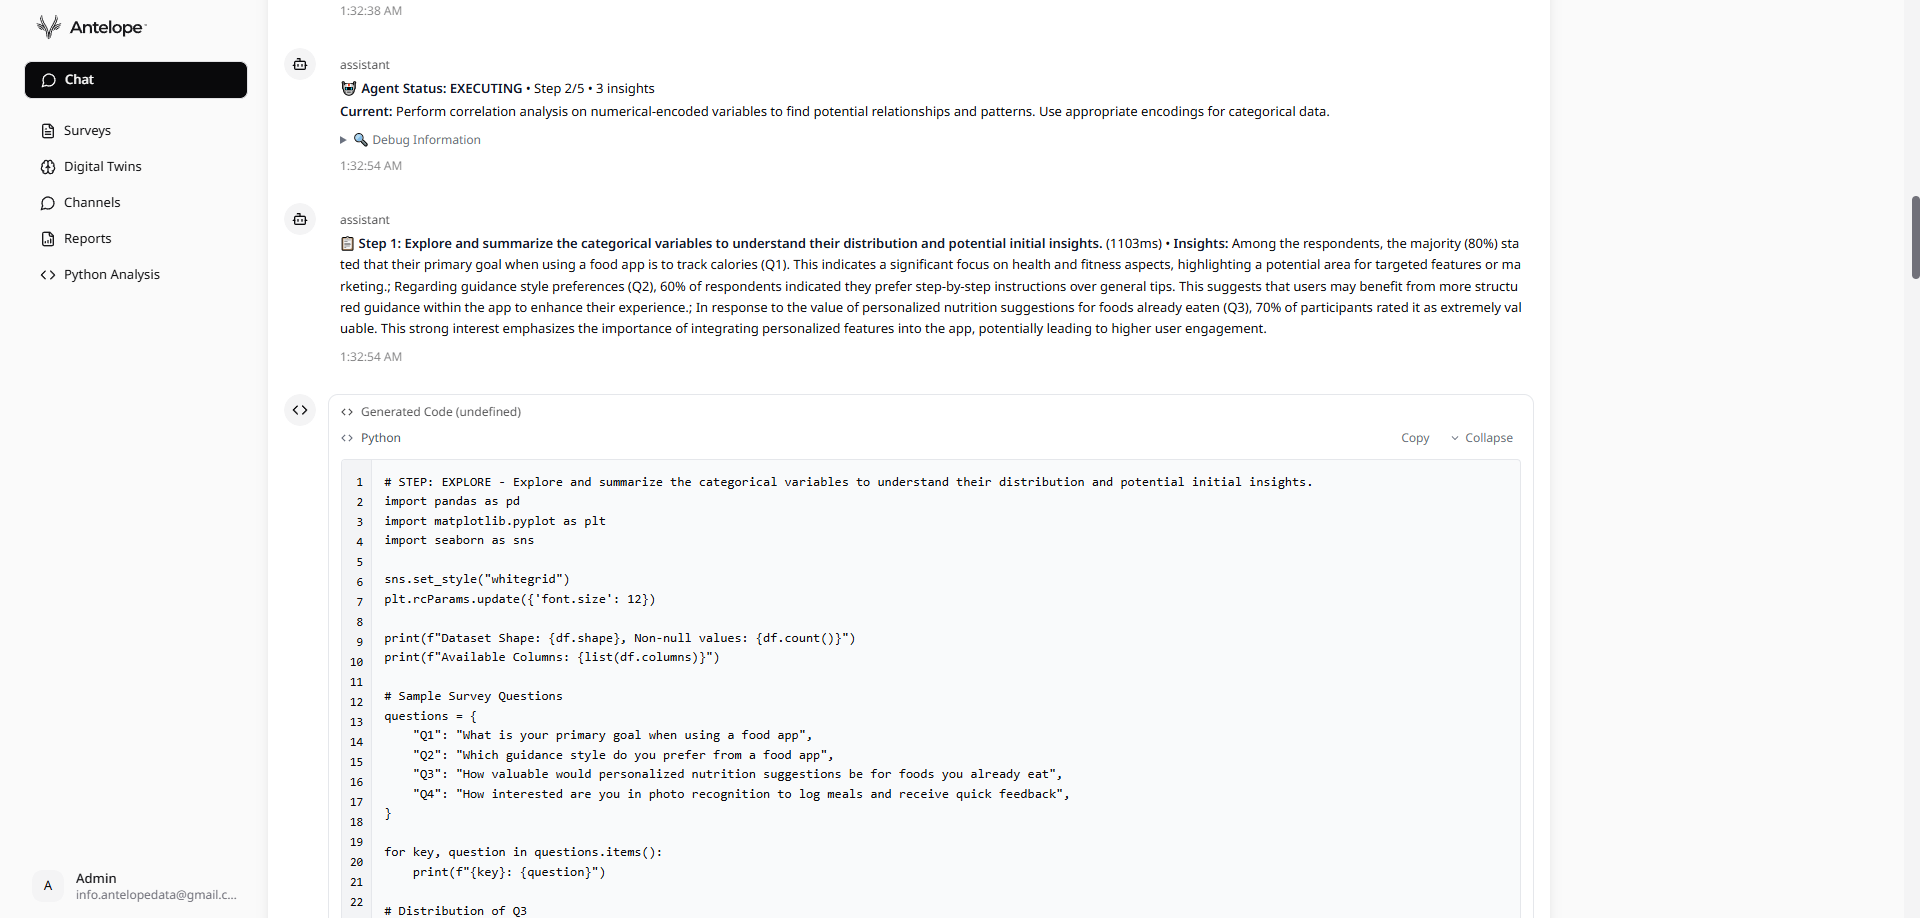The image size is (1920, 918).
Task: Collapse the generated Python code block
Action: 1489,437
